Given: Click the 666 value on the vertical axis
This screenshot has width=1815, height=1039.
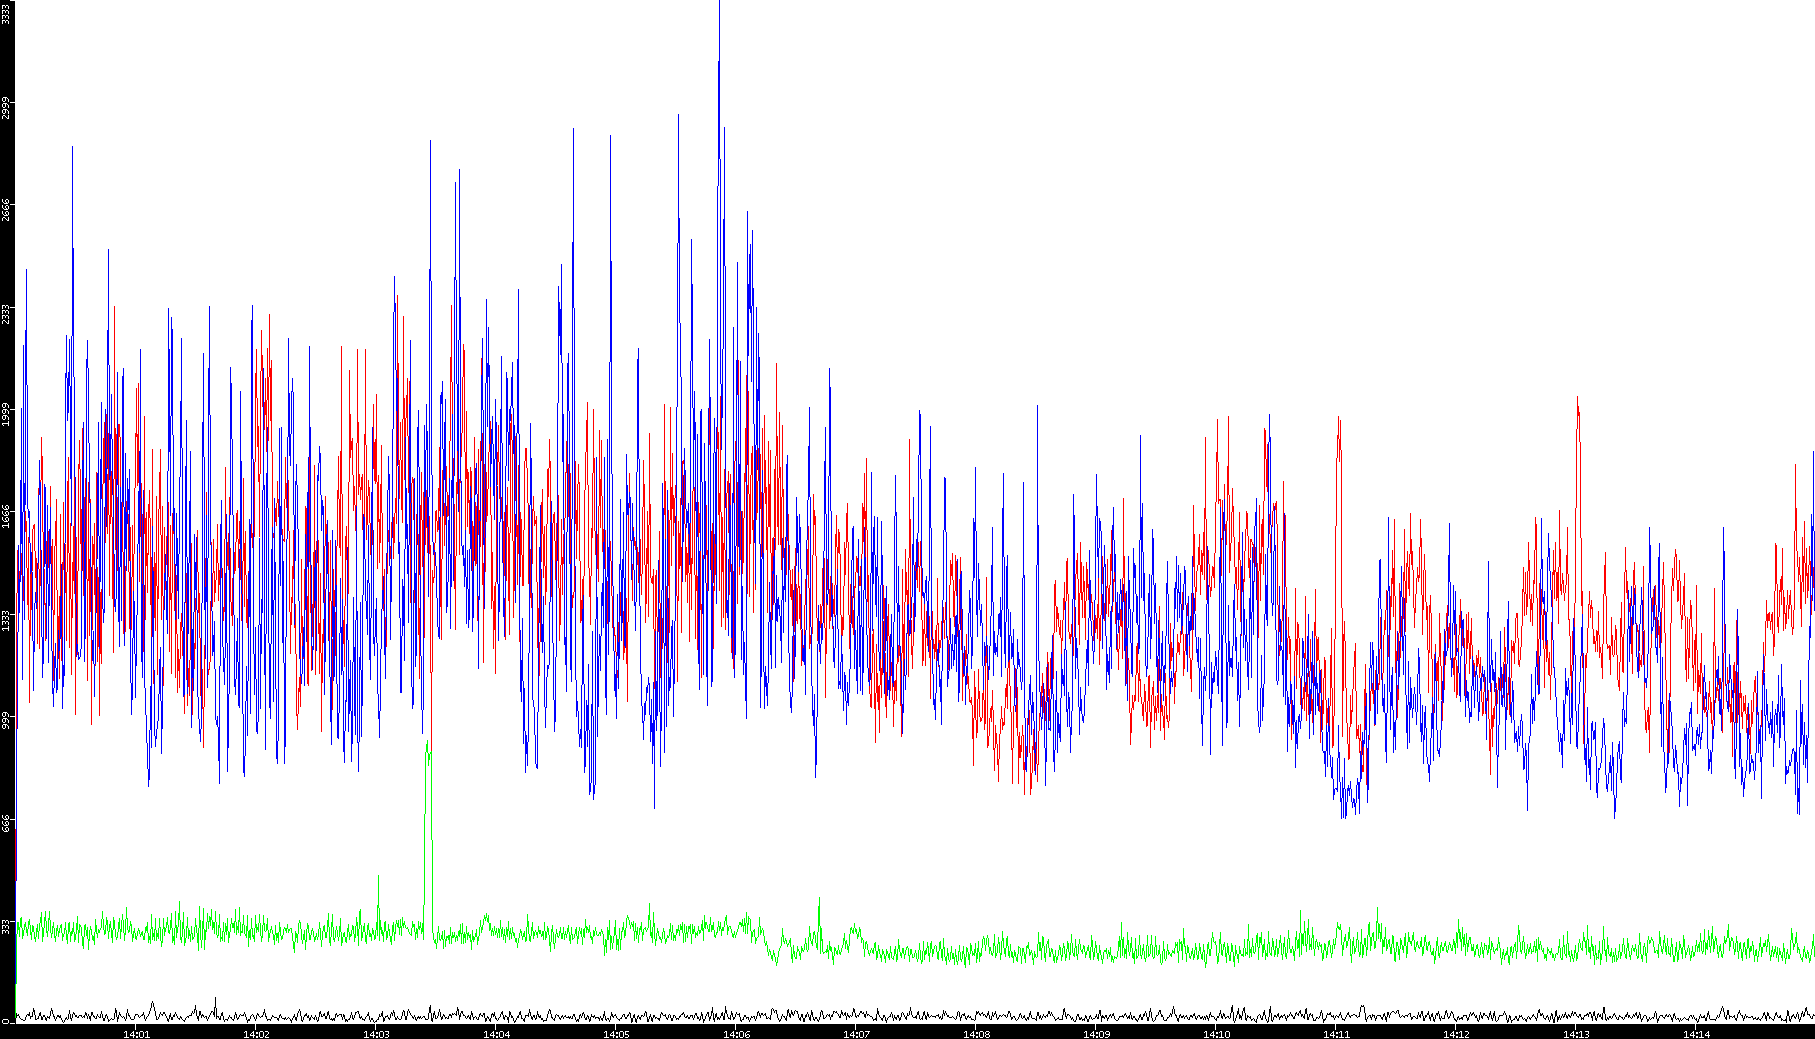Looking at the screenshot, I should click(6, 822).
